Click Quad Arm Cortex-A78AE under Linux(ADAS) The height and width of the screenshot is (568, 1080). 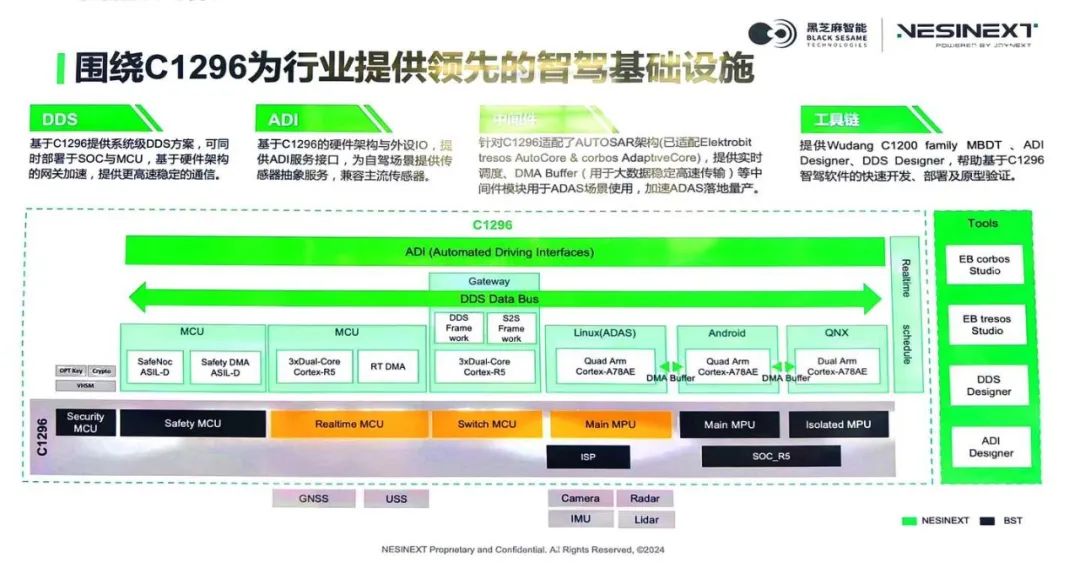tap(605, 366)
